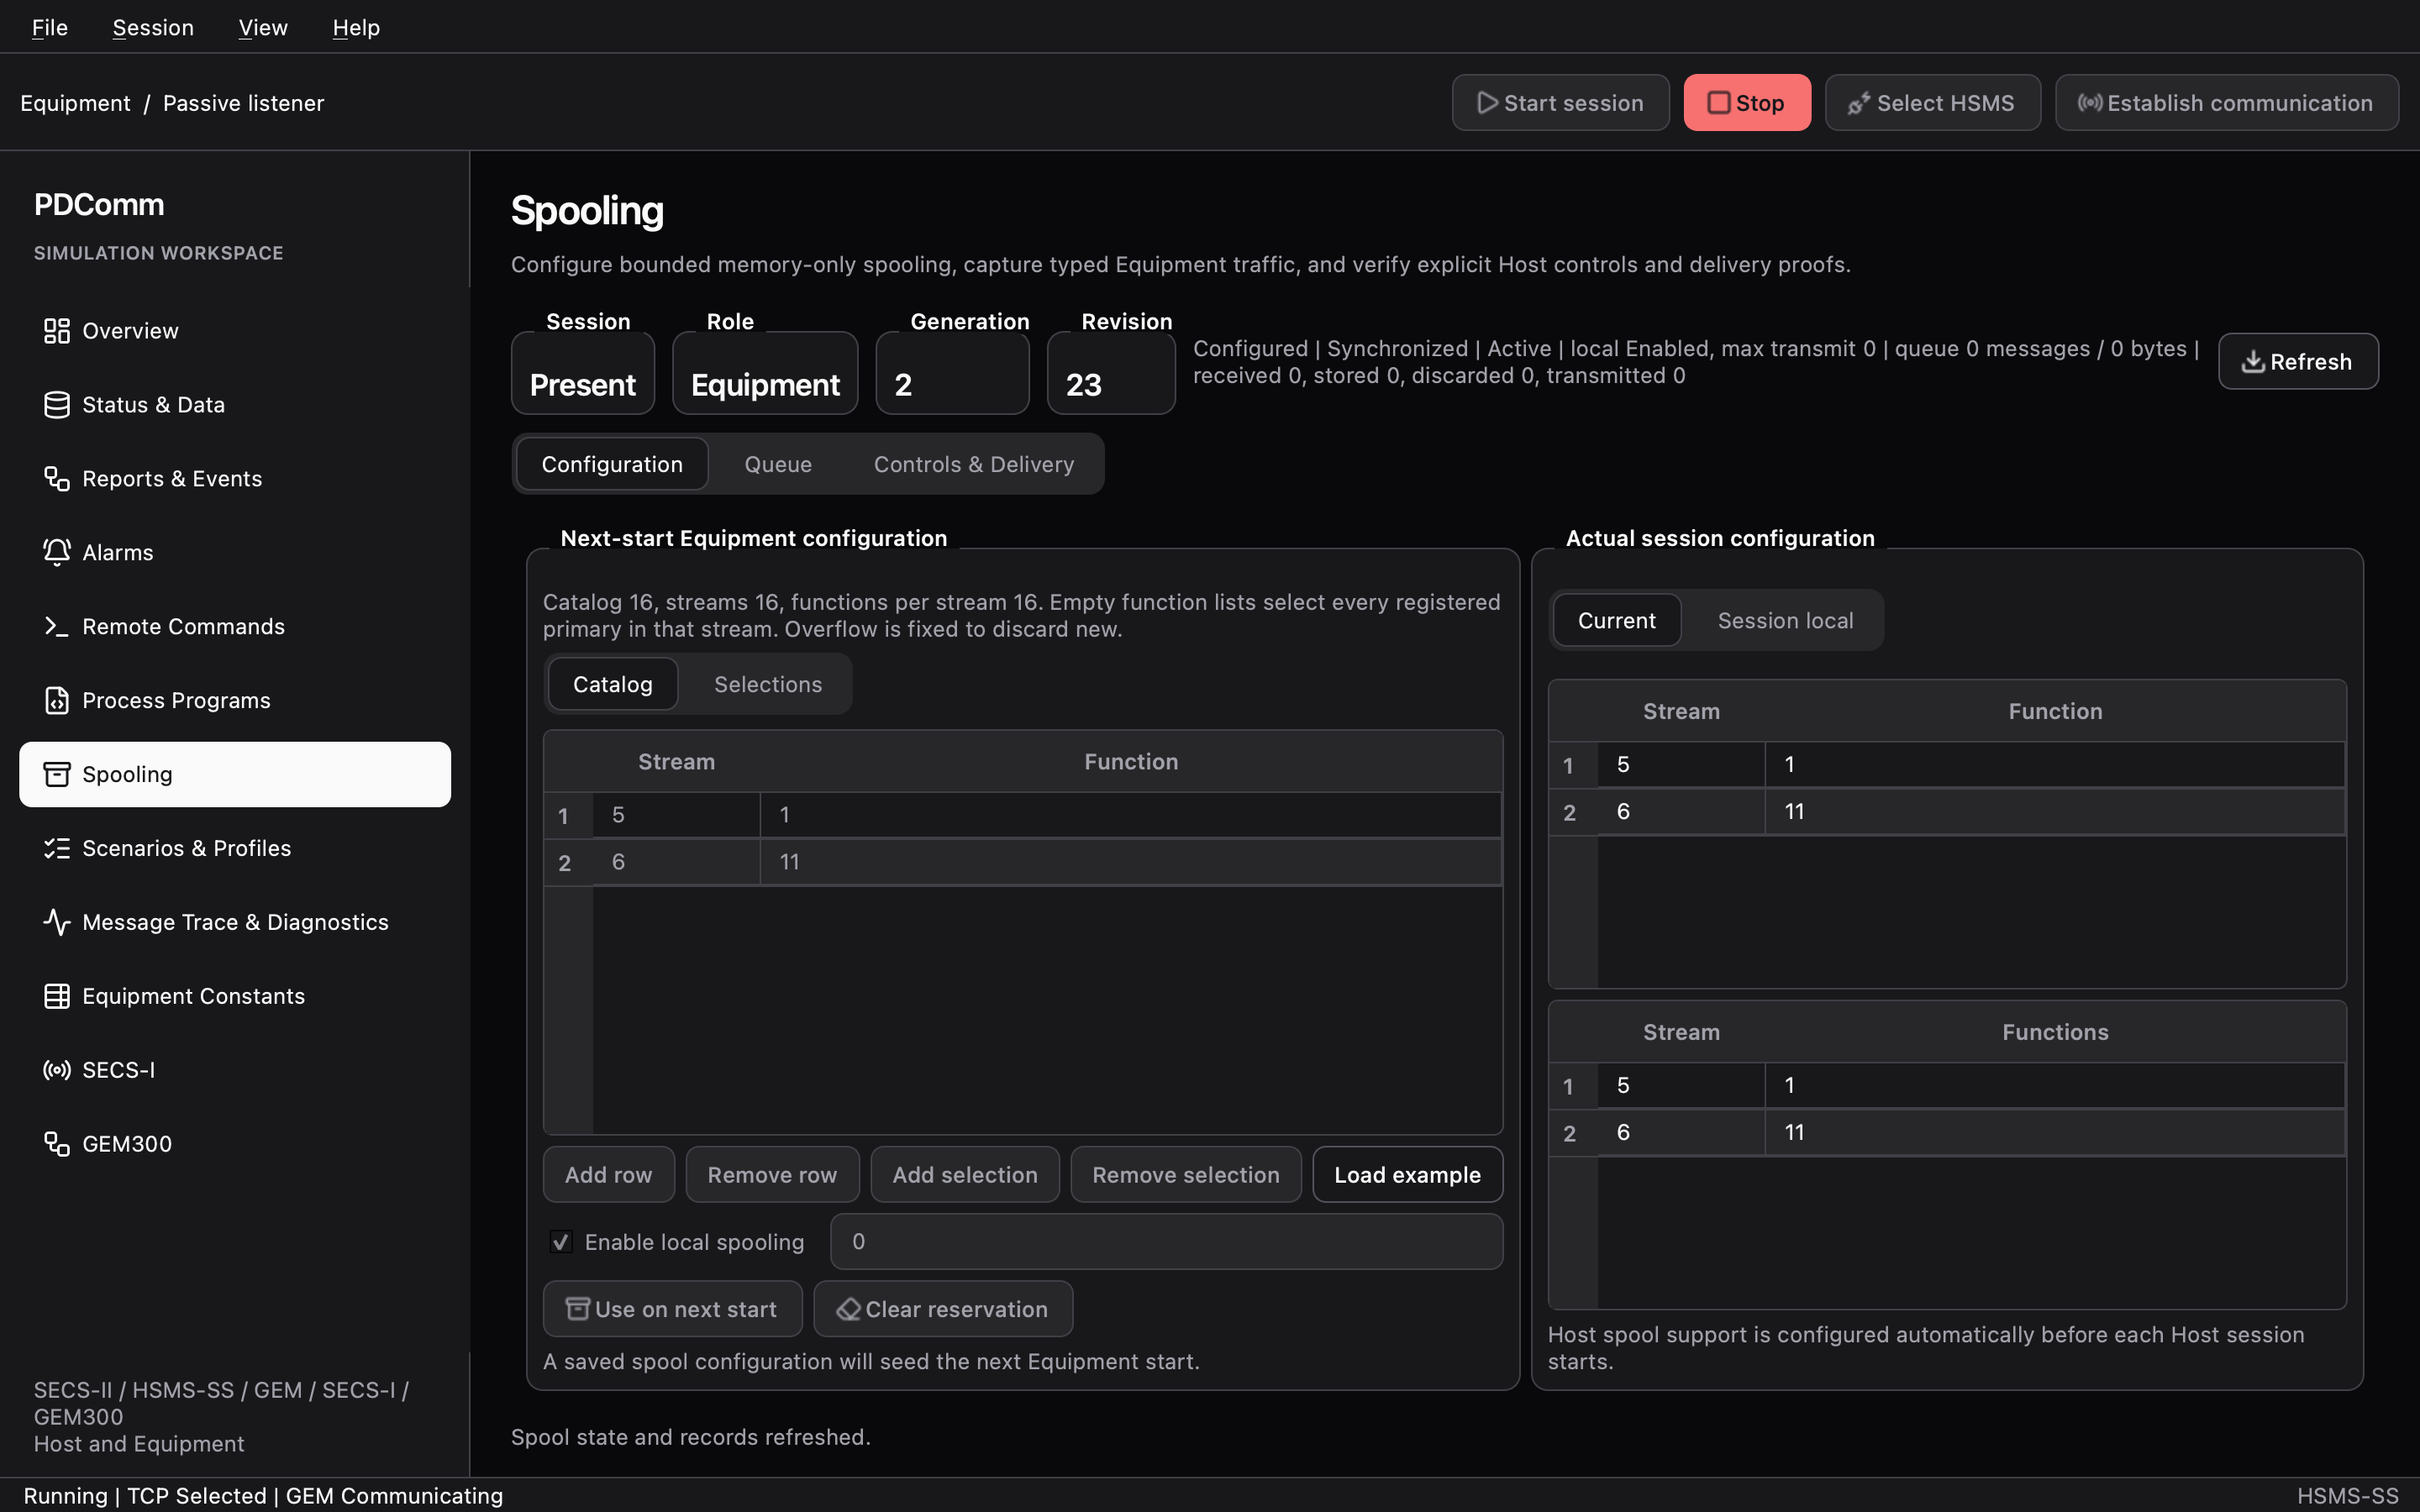The width and height of the screenshot is (2420, 1512).
Task: Click the Equipment Constants table icon
Action: click(57, 997)
